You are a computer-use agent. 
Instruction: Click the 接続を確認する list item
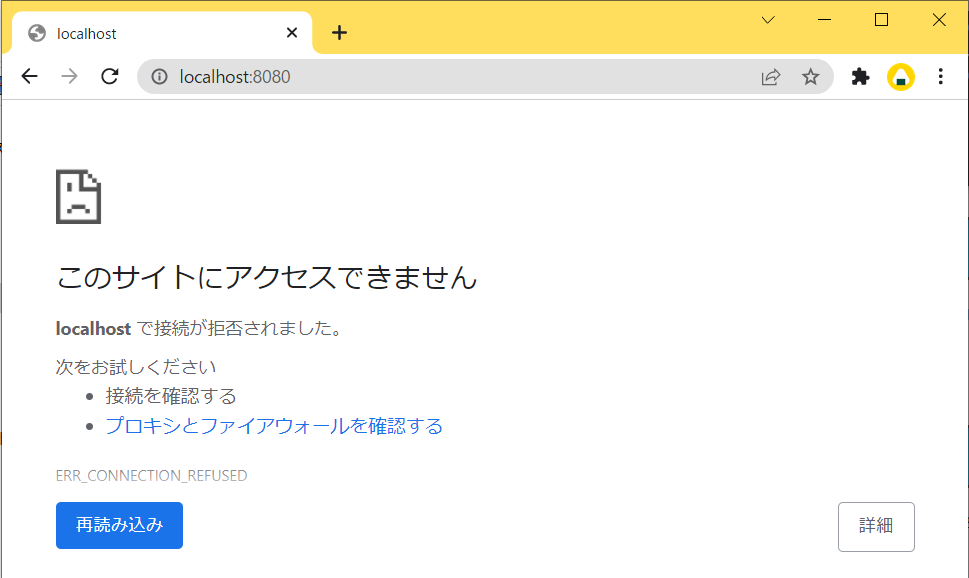pyautogui.click(x=171, y=396)
